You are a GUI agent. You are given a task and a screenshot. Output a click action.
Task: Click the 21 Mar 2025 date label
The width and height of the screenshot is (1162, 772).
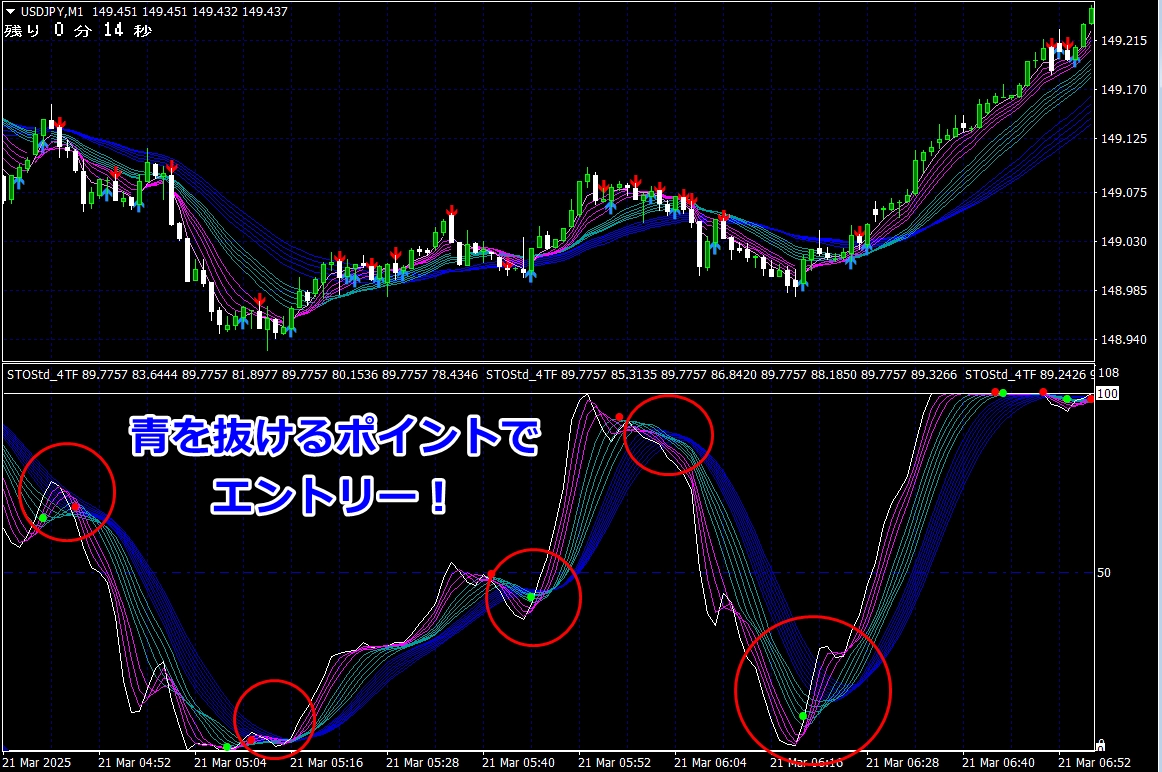pos(36,762)
